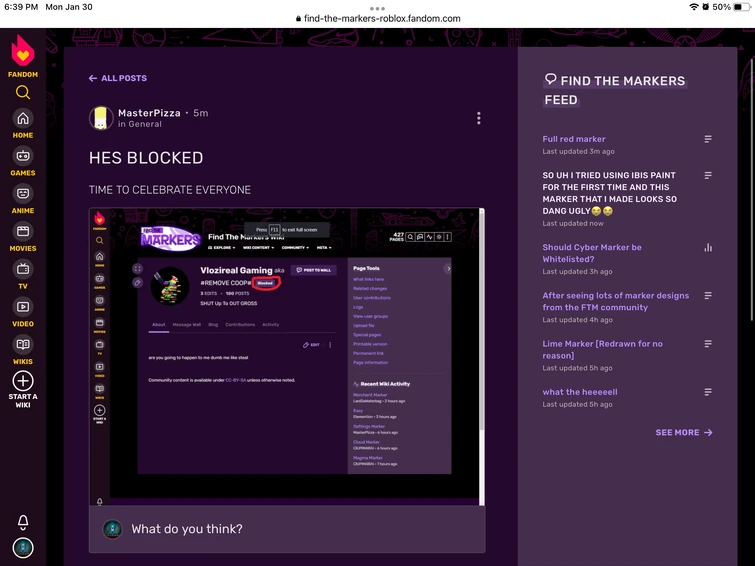Screen dimensions: 755x566
Task: Click the TIME TO CELEBRATE EVERYONE text
Action: click(x=169, y=190)
